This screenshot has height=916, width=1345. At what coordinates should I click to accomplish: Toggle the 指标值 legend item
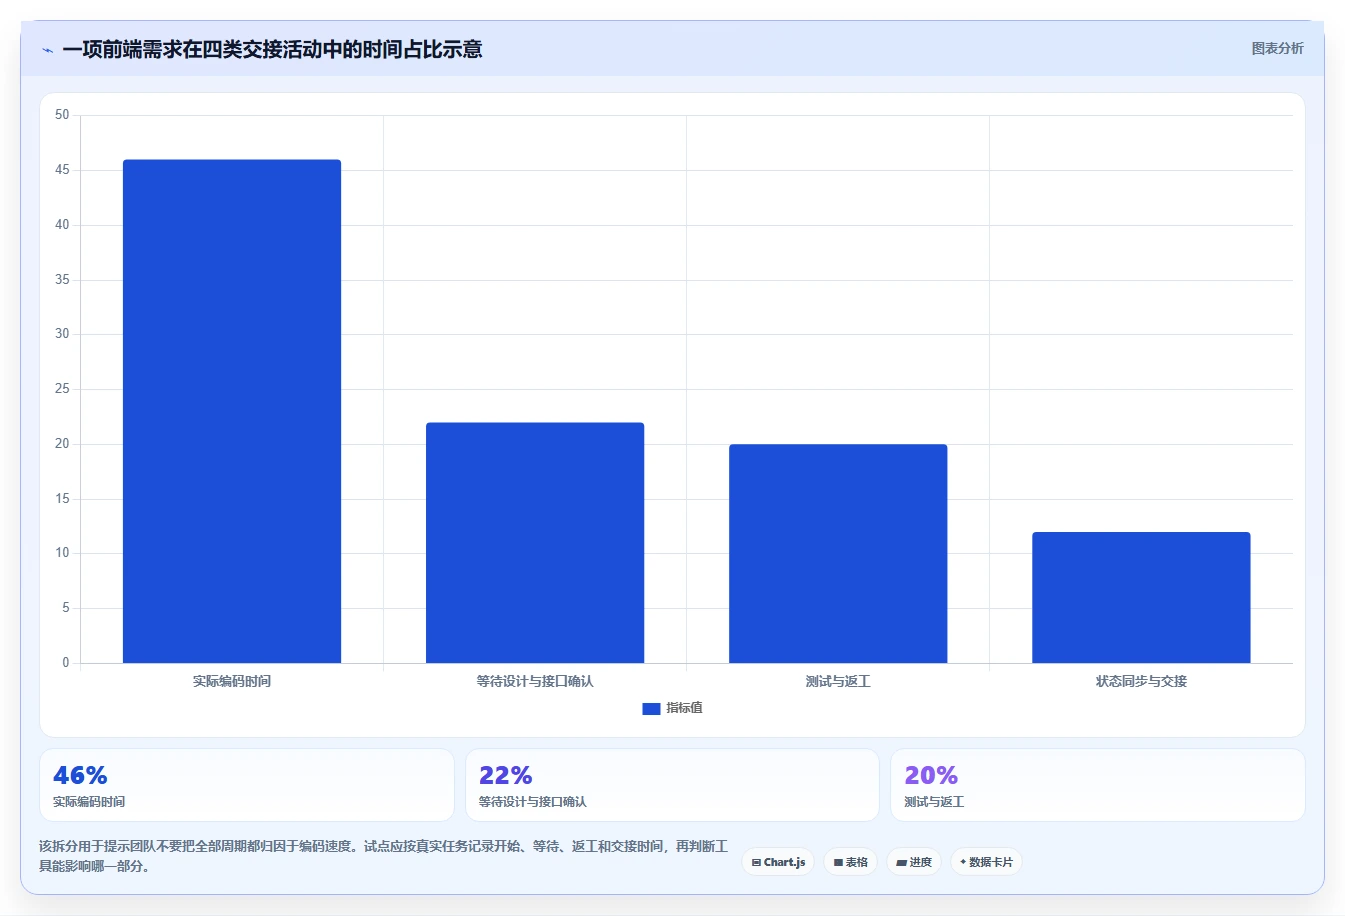tap(672, 708)
